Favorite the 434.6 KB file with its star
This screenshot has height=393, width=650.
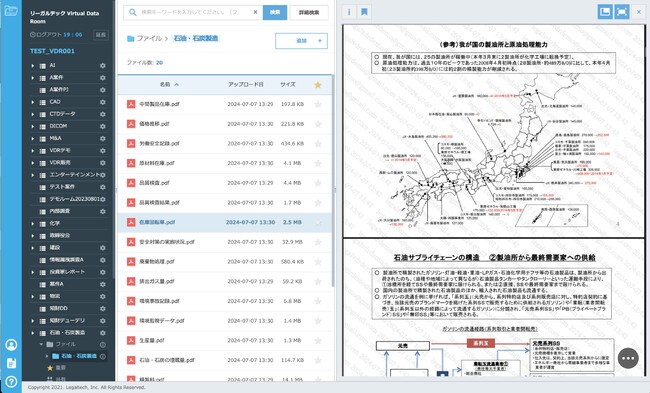point(318,143)
